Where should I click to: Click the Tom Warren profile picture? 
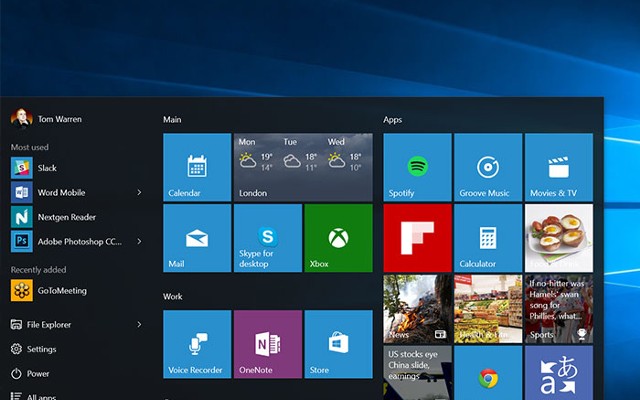coord(22,119)
